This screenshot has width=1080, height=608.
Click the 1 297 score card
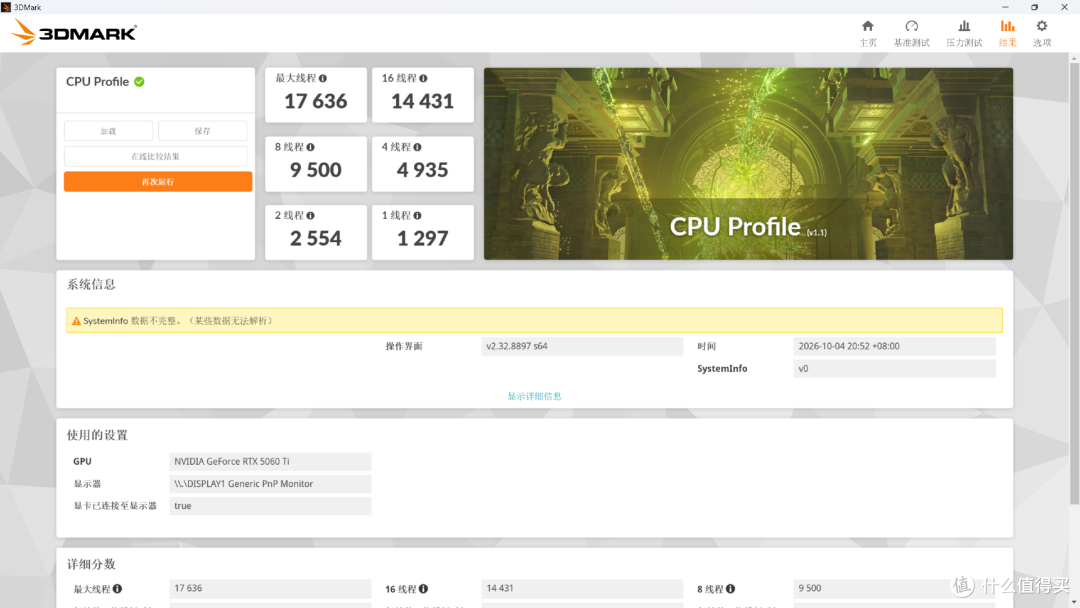click(x=423, y=232)
